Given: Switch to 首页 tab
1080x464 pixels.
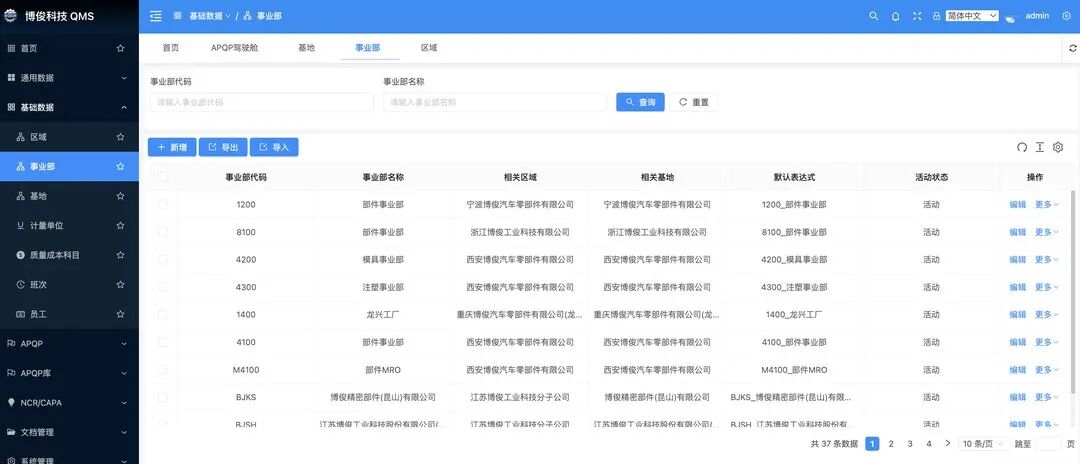Looking at the screenshot, I should pyautogui.click(x=171, y=48).
